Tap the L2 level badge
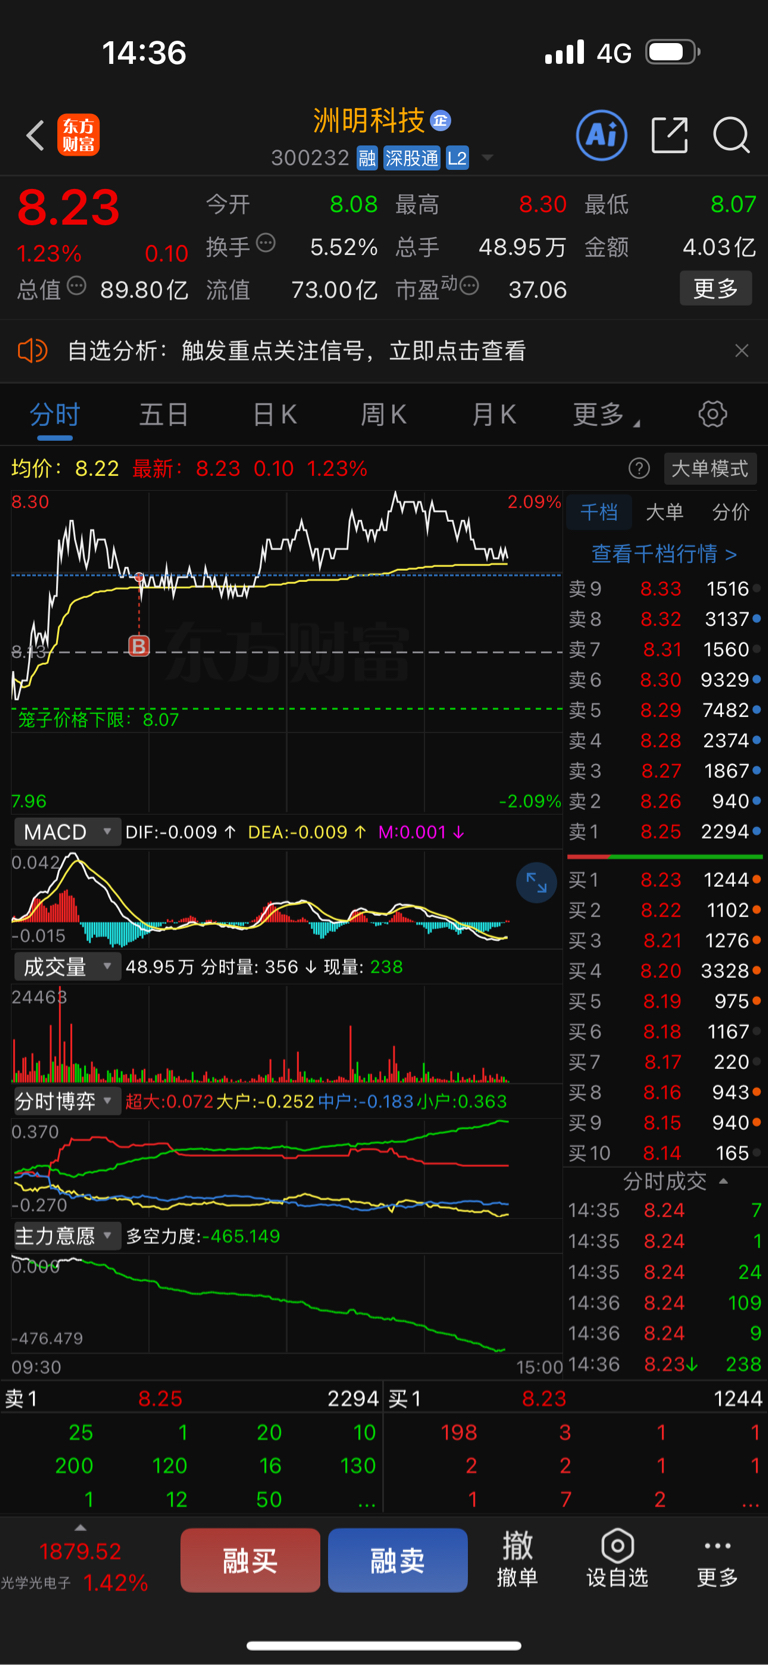 pyautogui.click(x=457, y=158)
